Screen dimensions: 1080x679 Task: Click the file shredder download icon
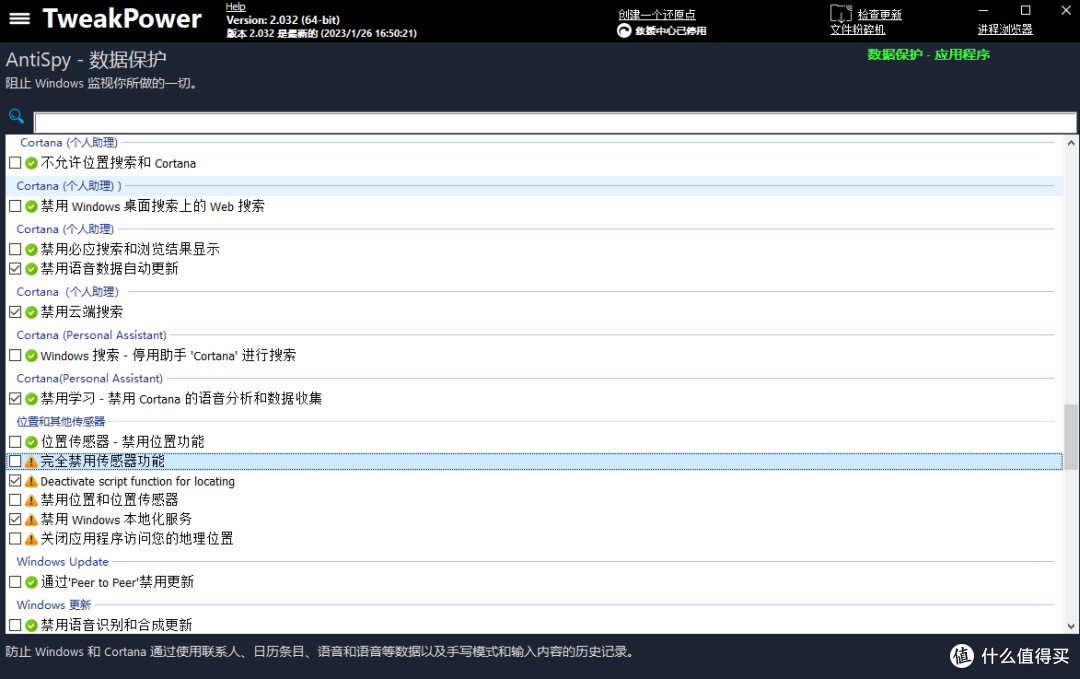(x=840, y=14)
